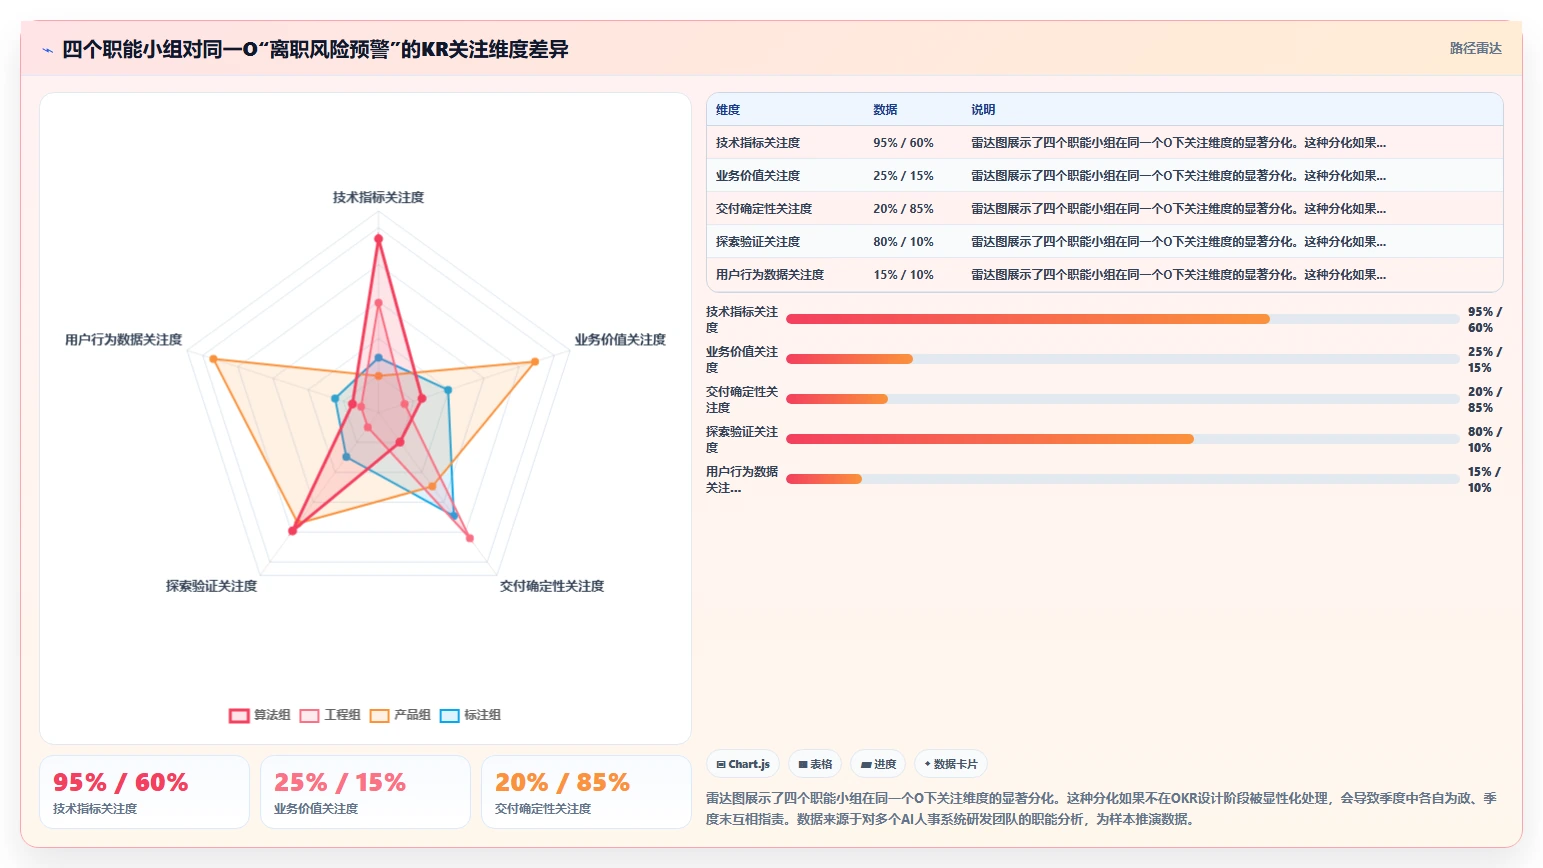Toggle the 工程组 legend swatch
The image size is (1543, 868).
click(309, 715)
